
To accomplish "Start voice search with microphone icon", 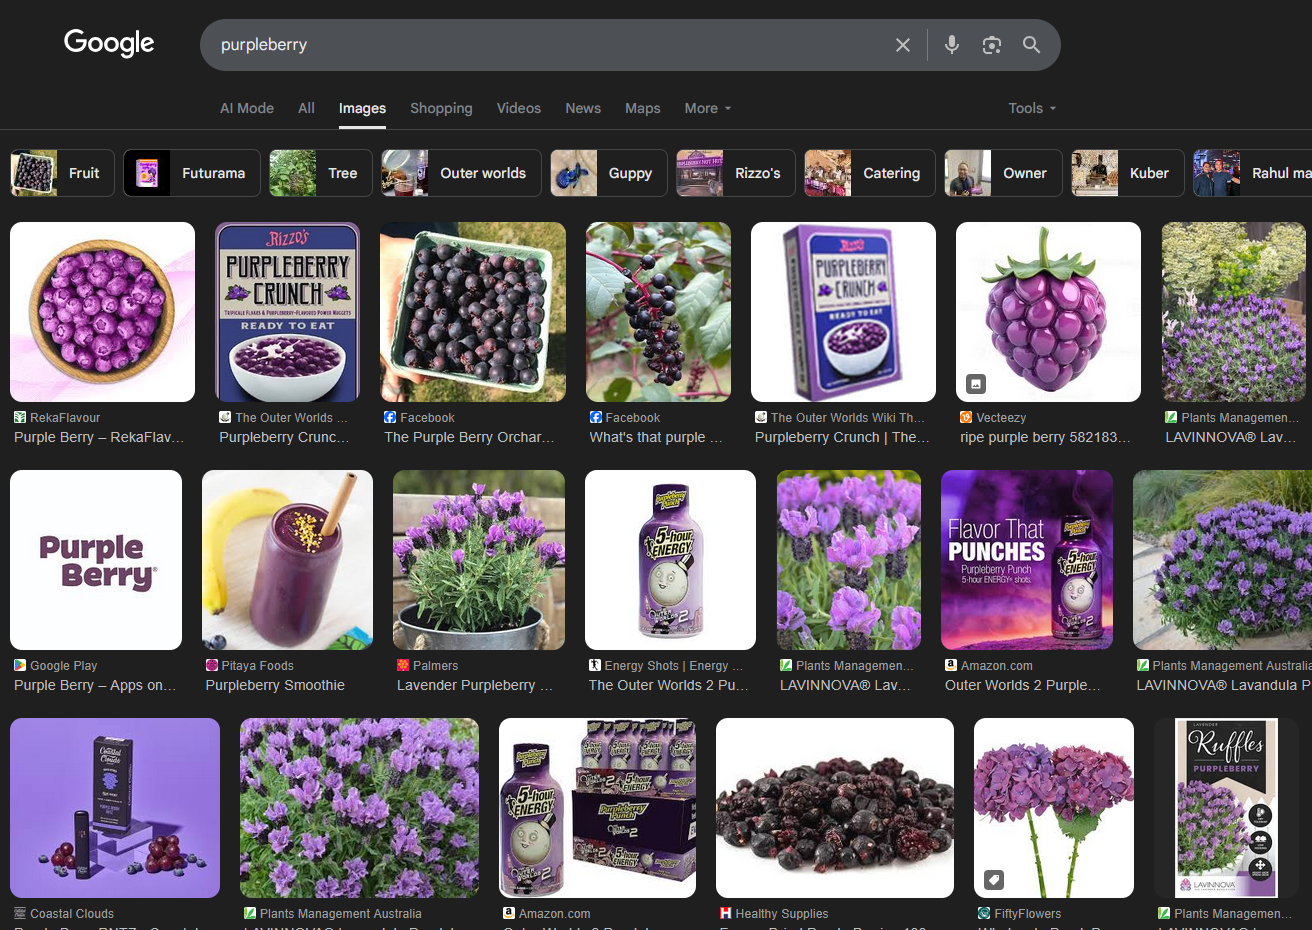I will pos(952,45).
